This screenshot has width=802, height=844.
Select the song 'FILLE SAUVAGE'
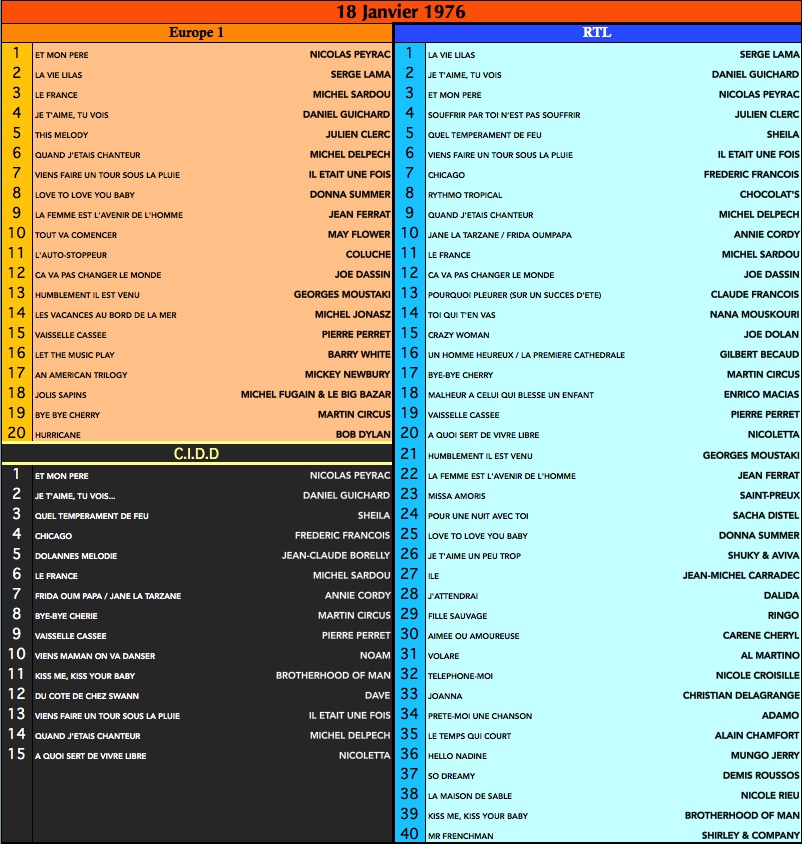point(458,616)
